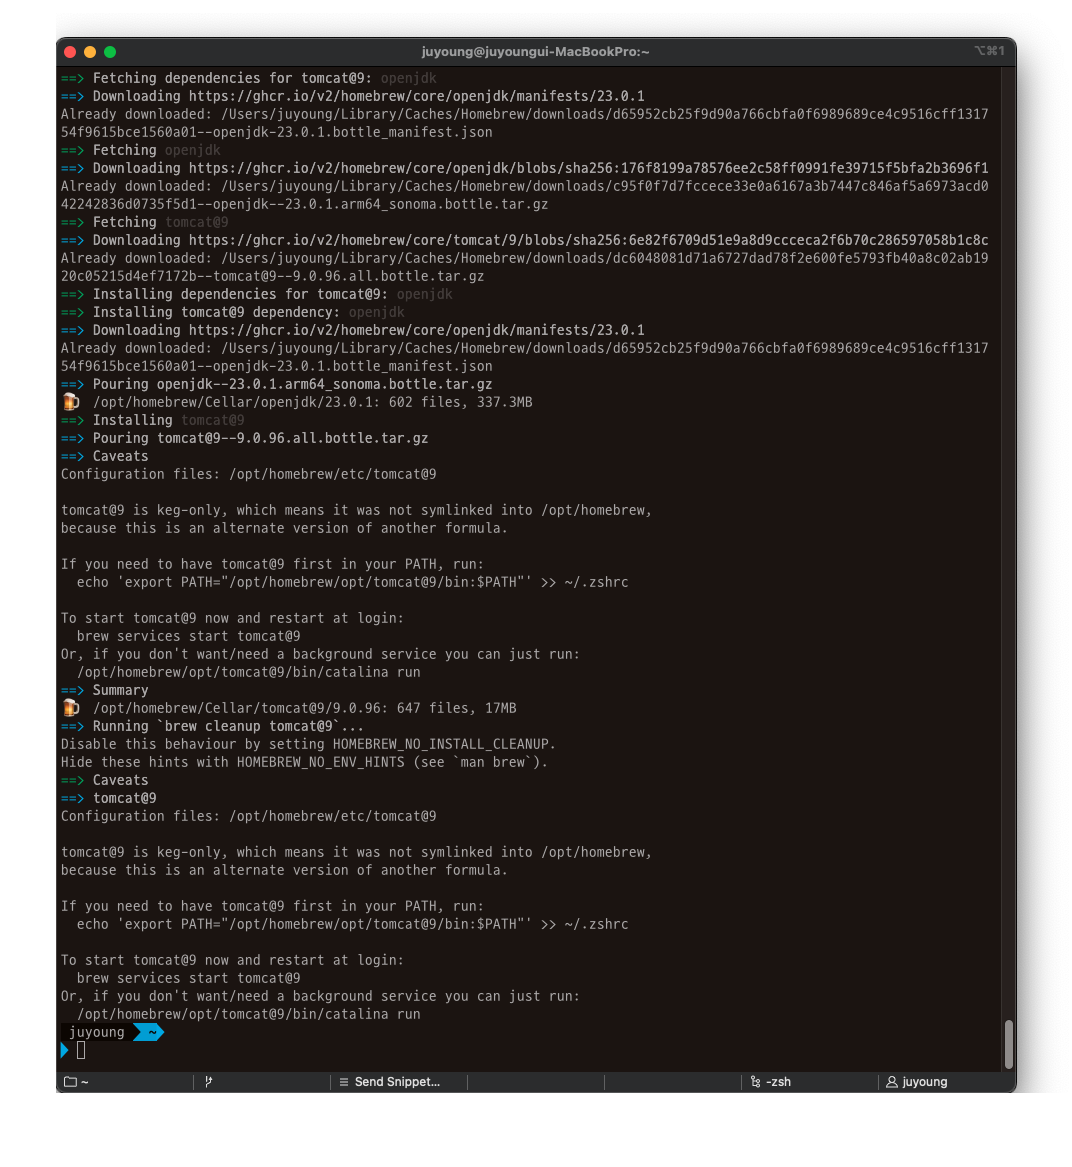Click the beer mug icon beside tomcat@9 Cellar path

point(70,708)
